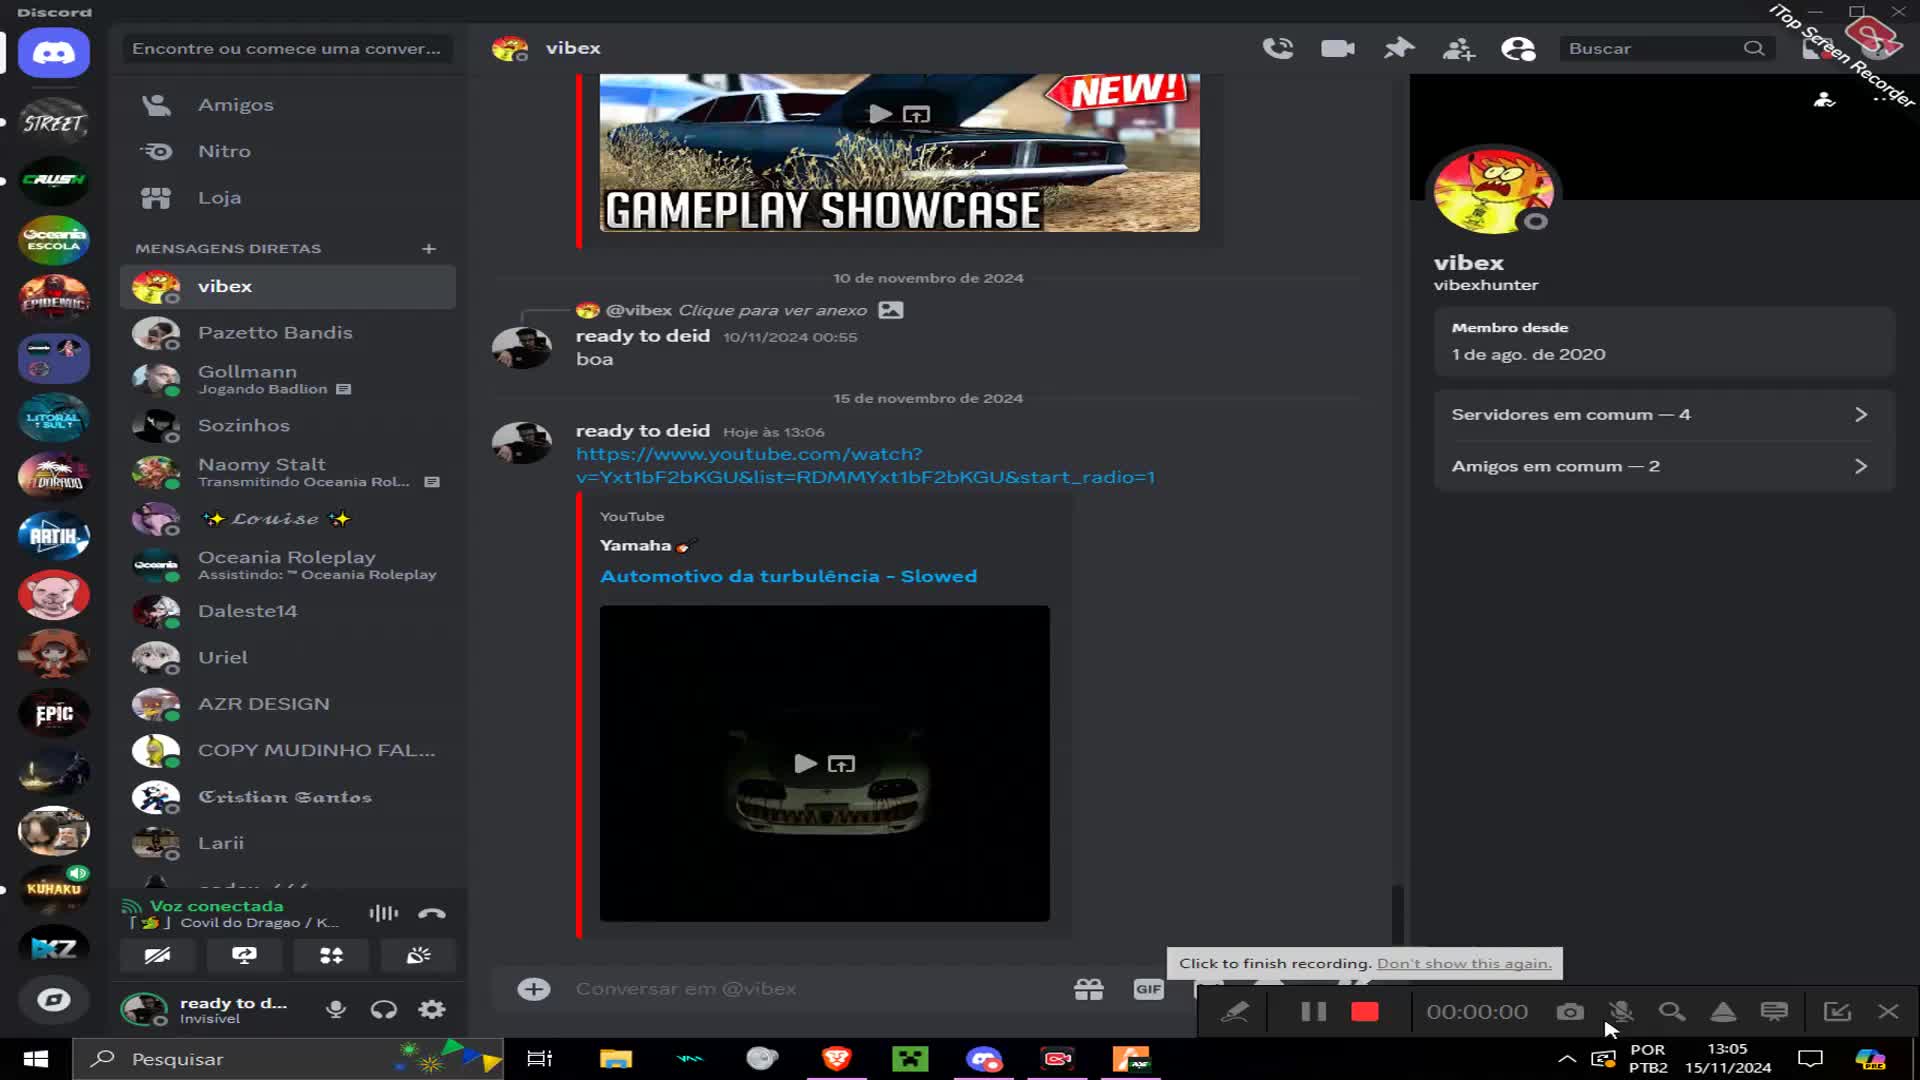1920x1080 pixels.
Task: Open the STREET server
Action: [x=54, y=123]
